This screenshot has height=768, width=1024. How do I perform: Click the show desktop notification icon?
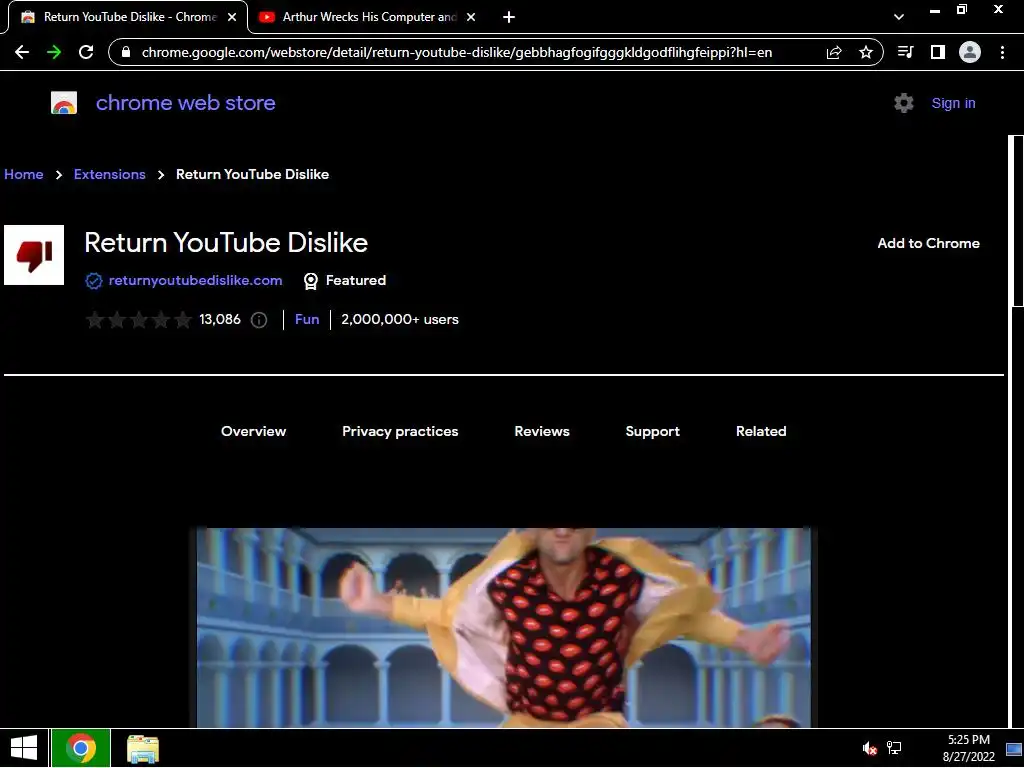[1014, 748]
